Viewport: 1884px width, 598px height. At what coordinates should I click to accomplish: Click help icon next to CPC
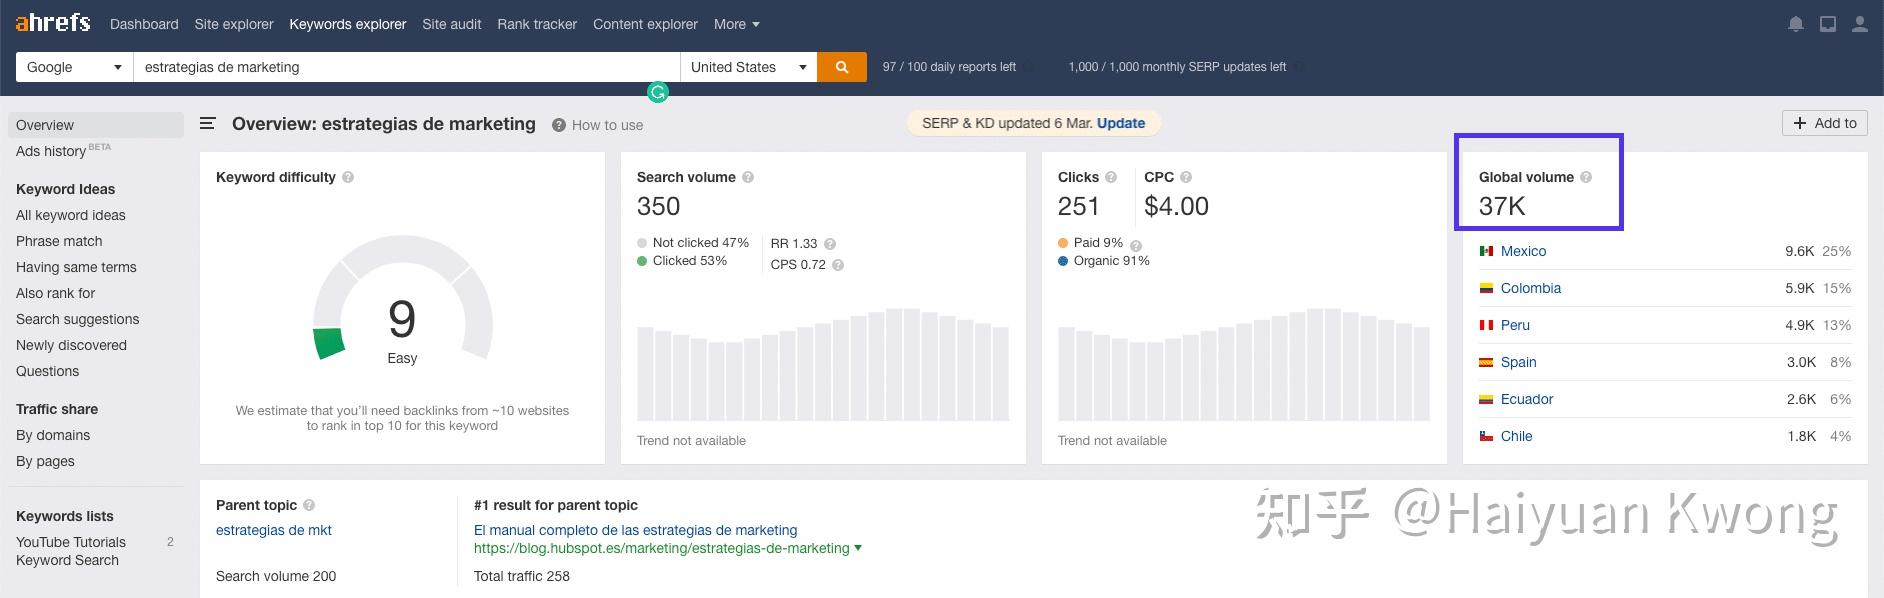click(x=1186, y=177)
